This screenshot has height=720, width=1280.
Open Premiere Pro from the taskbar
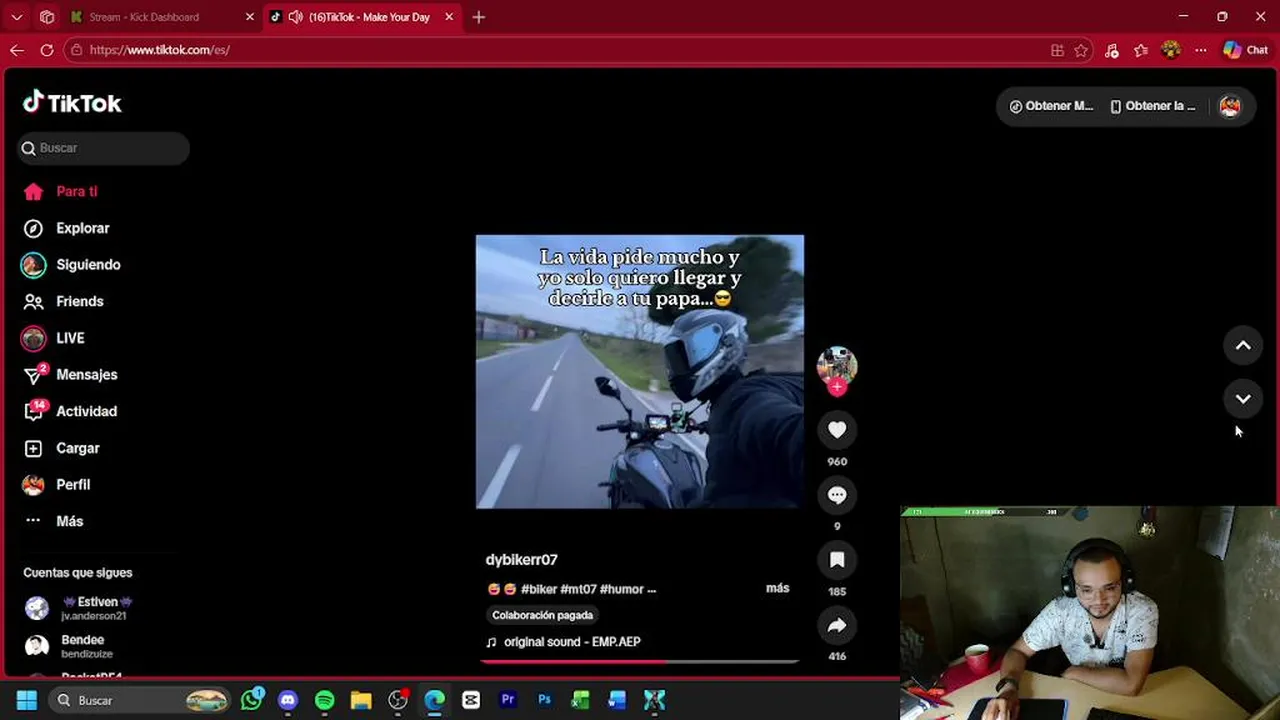(508, 700)
